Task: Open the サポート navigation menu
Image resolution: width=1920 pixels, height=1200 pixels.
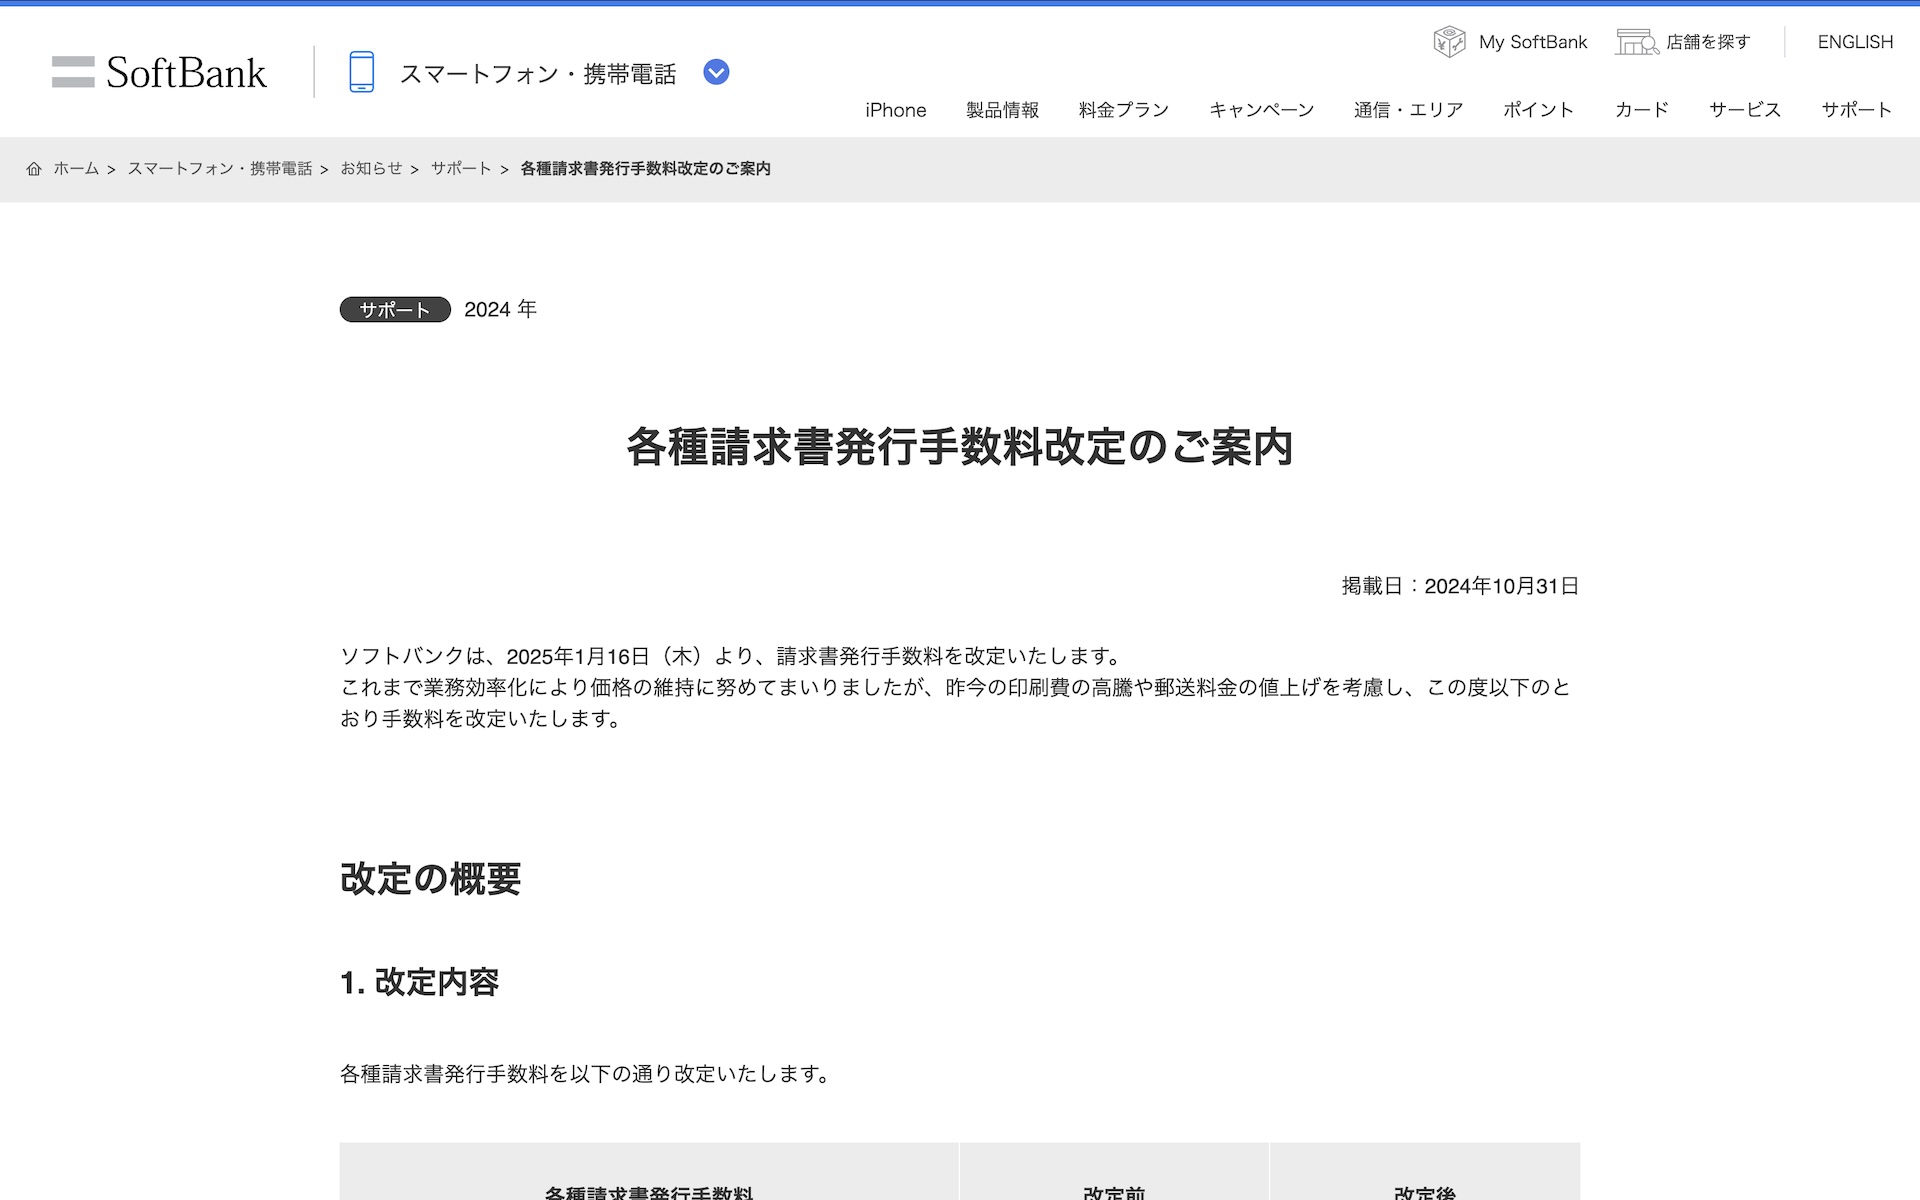Action: tap(1856, 110)
